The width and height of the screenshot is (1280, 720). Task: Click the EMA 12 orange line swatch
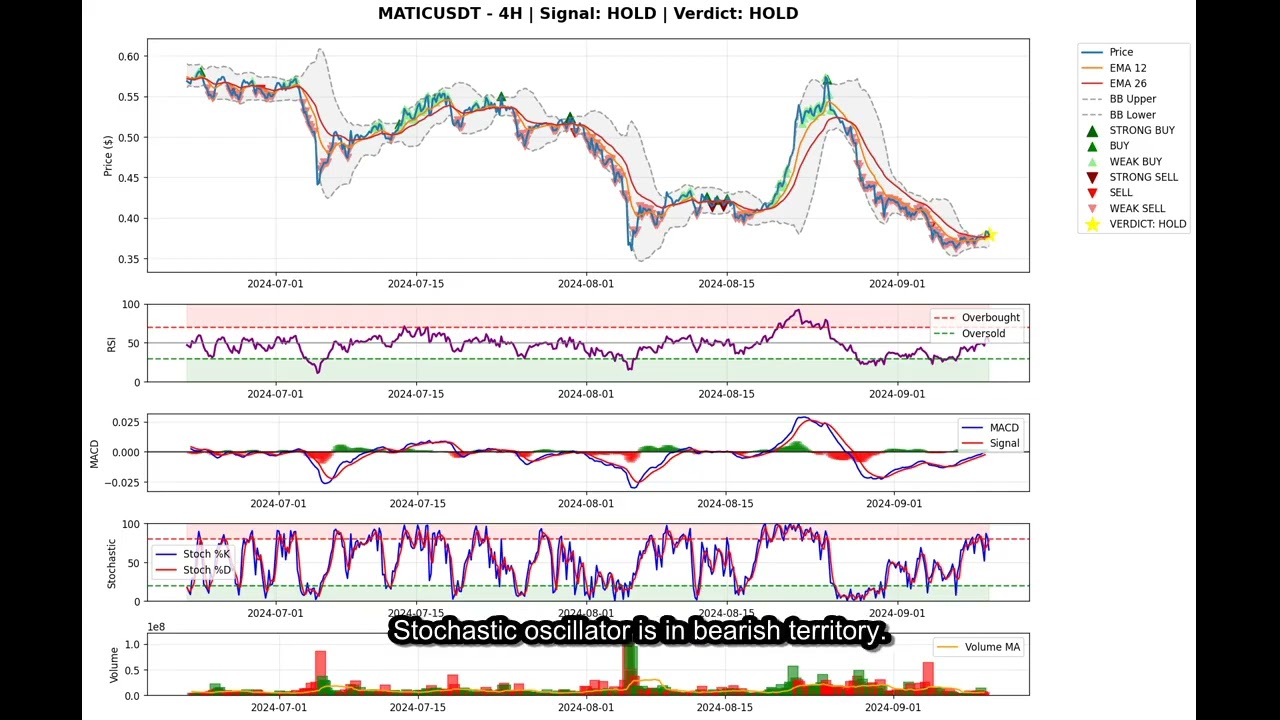tap(1092, 68)
